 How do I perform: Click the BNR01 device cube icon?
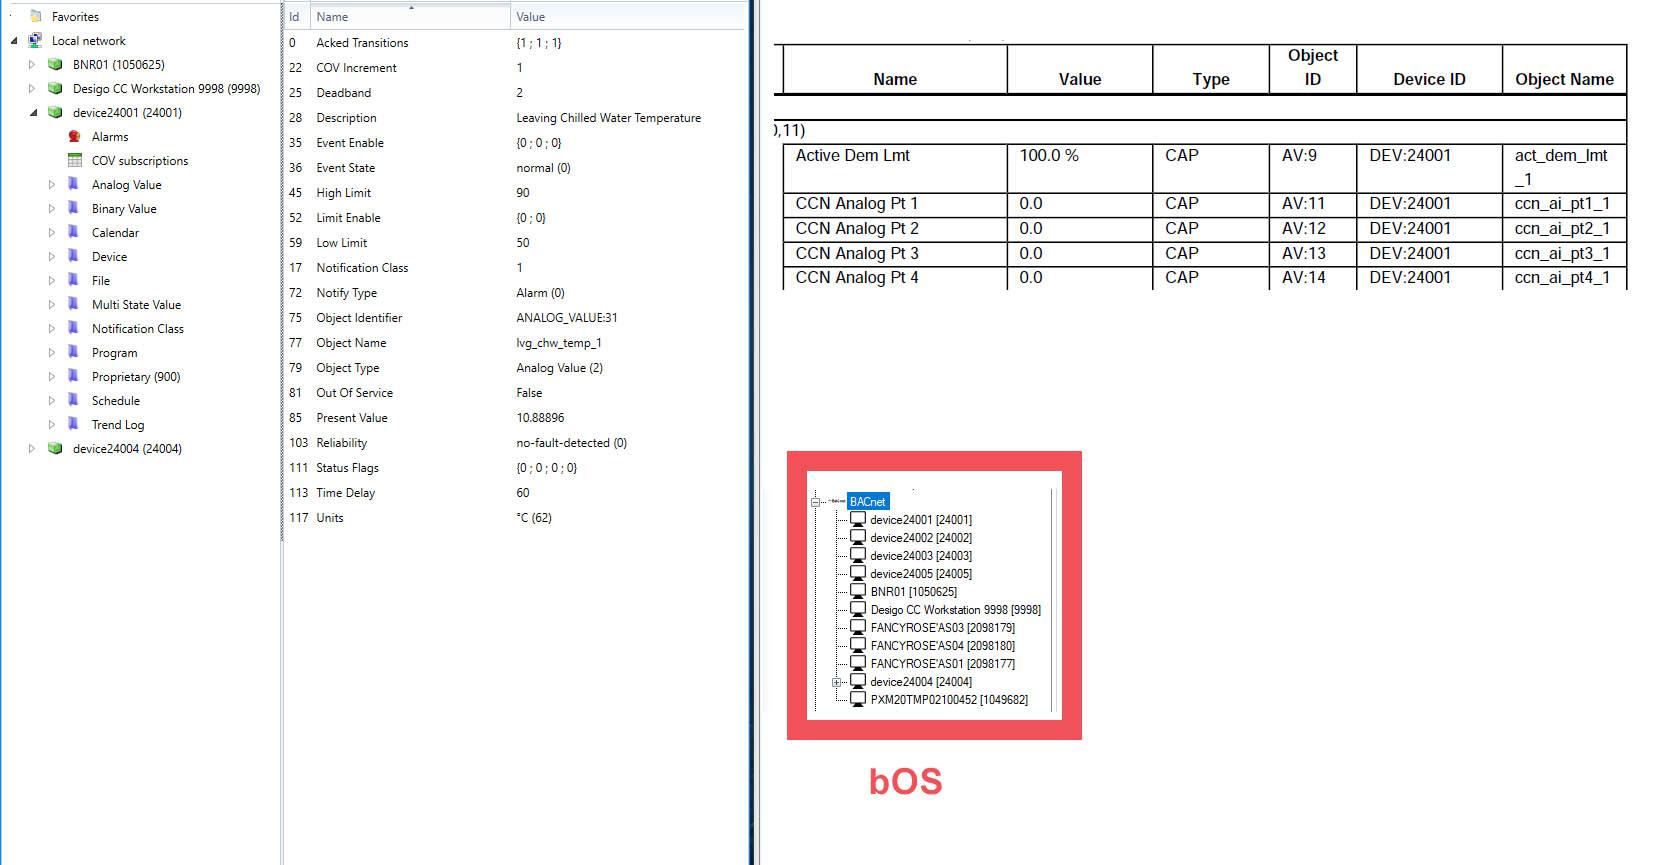tap(55, 65)
